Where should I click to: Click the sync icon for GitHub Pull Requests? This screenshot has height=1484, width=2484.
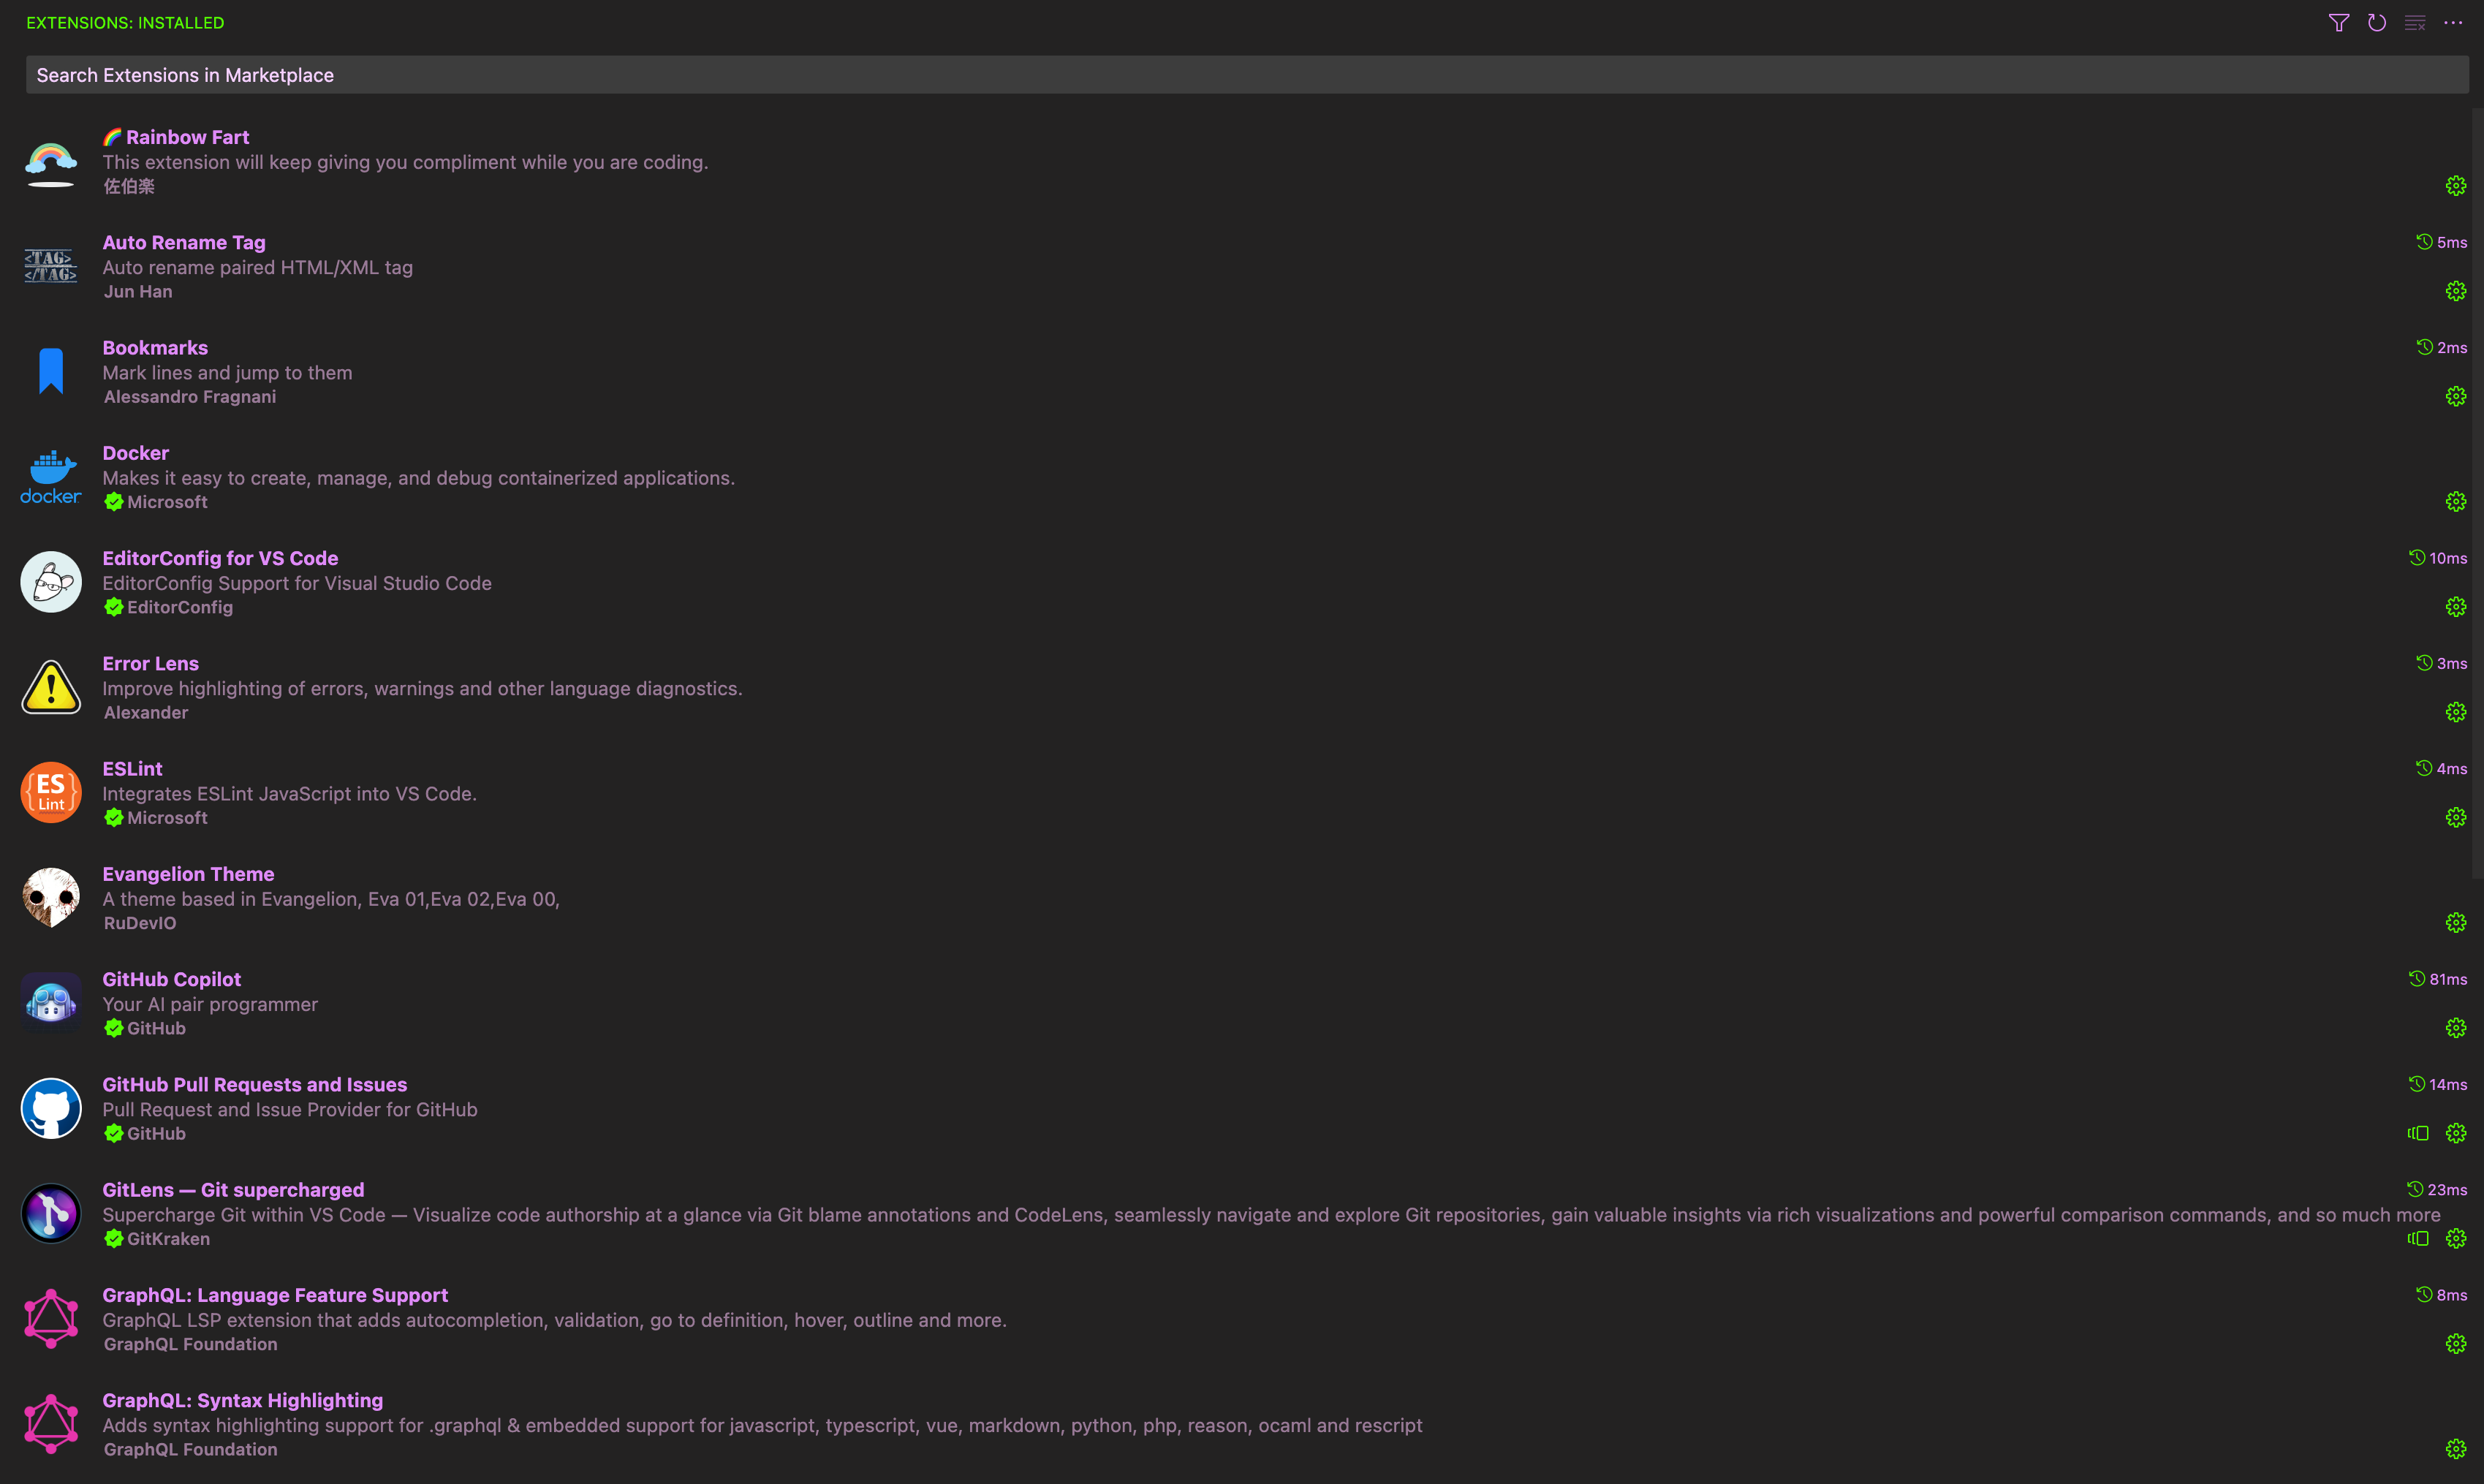(2417, 1133)
